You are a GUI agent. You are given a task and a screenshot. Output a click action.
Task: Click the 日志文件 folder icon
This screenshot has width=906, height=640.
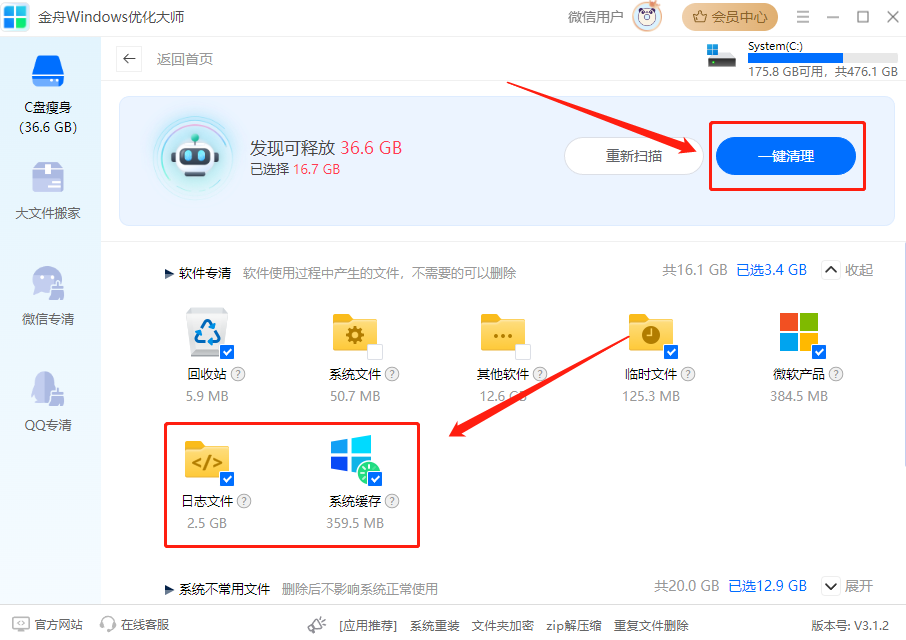coord(207,460)
